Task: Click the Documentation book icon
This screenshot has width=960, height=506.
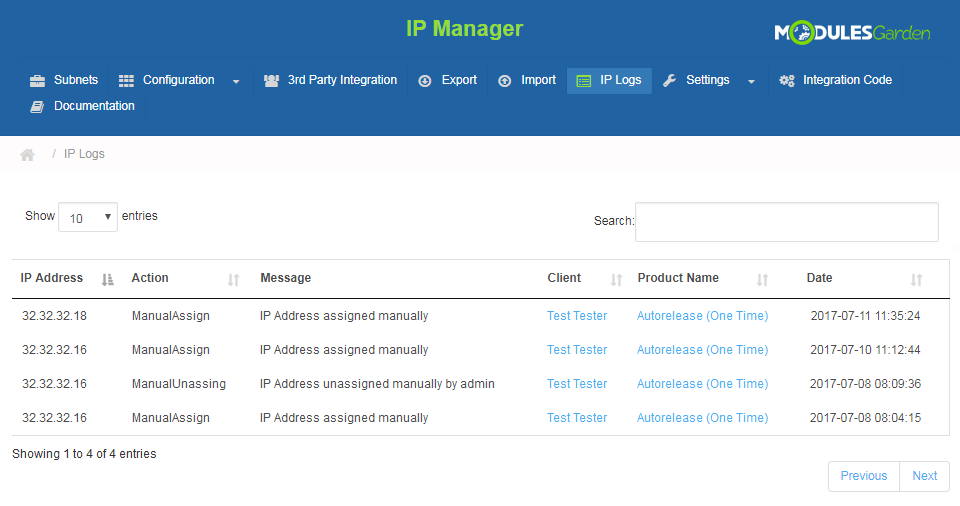Action: pos(37,107)
